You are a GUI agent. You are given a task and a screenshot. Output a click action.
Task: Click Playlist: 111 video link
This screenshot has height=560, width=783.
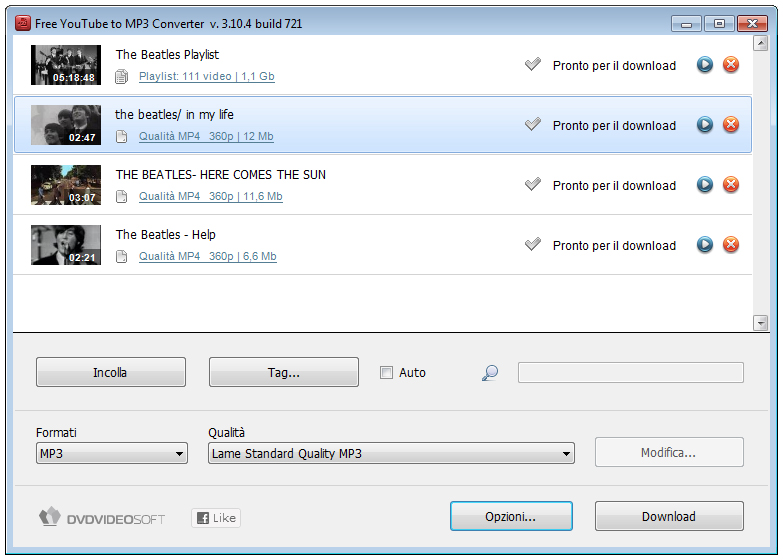tap(206, 77)
